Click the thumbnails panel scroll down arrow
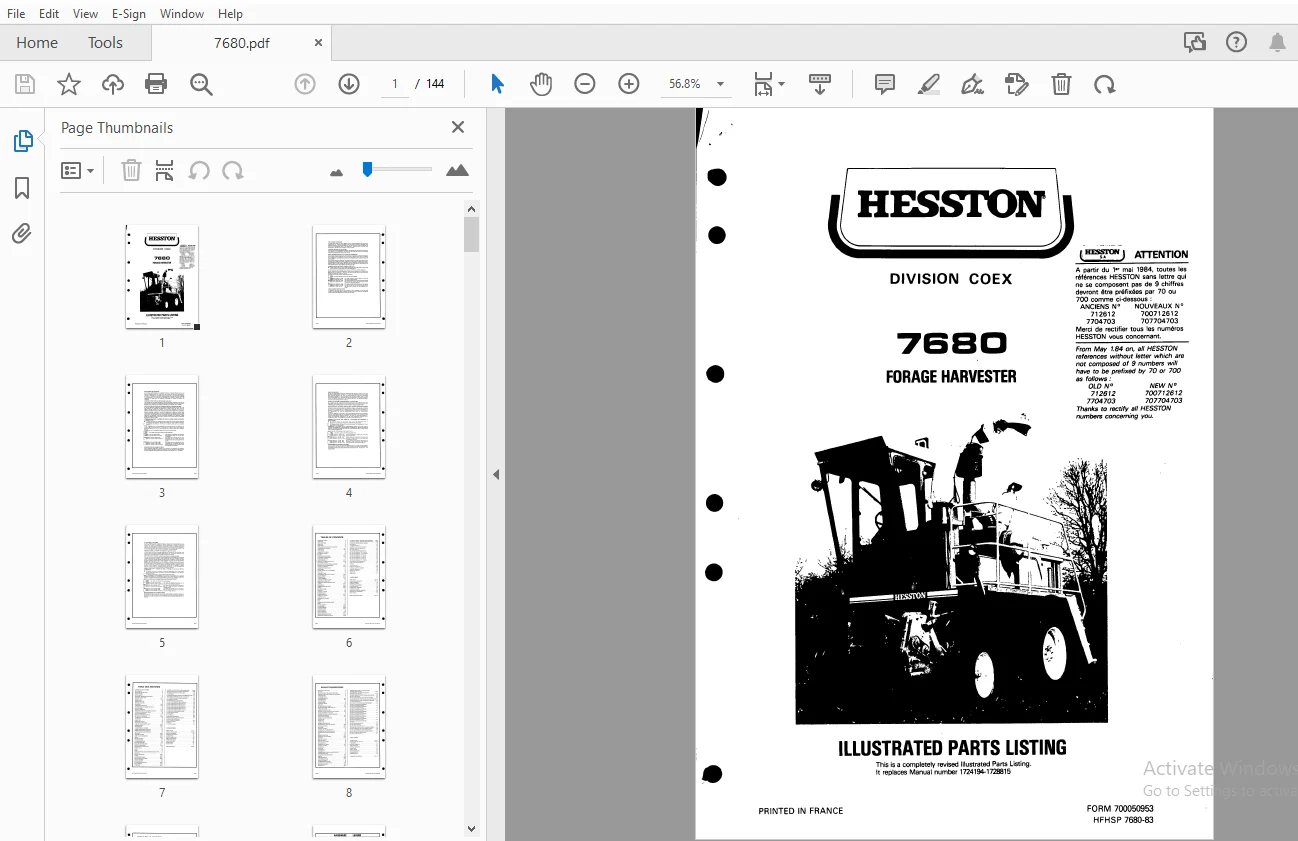This screenshot has height=841, width=1298. 472,828
